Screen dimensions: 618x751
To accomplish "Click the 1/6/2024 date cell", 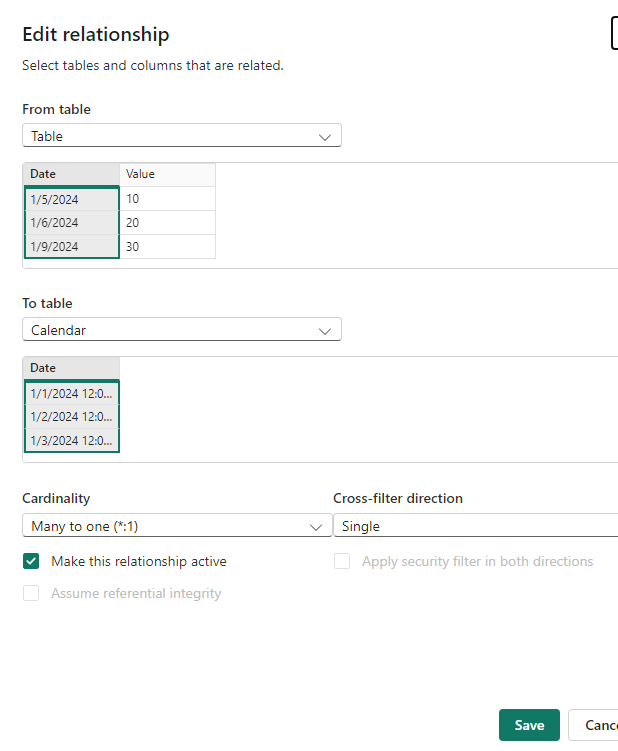I will pyautogui.click(x=71, y=223).
